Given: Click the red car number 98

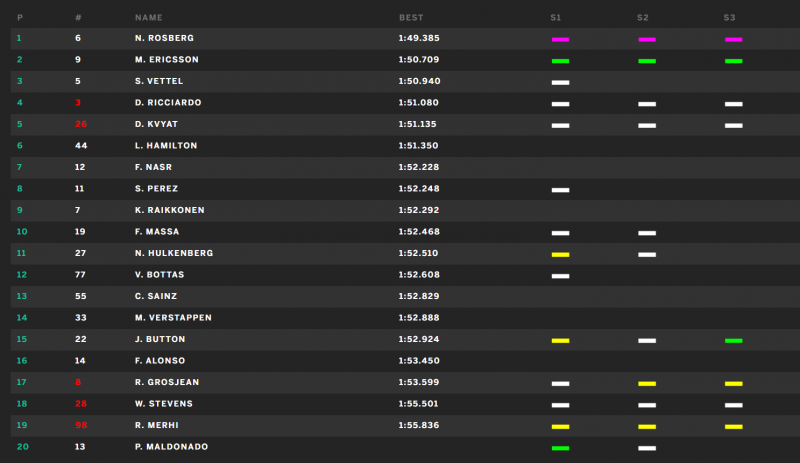Looking at the screenshot, I should coord(81,425).
